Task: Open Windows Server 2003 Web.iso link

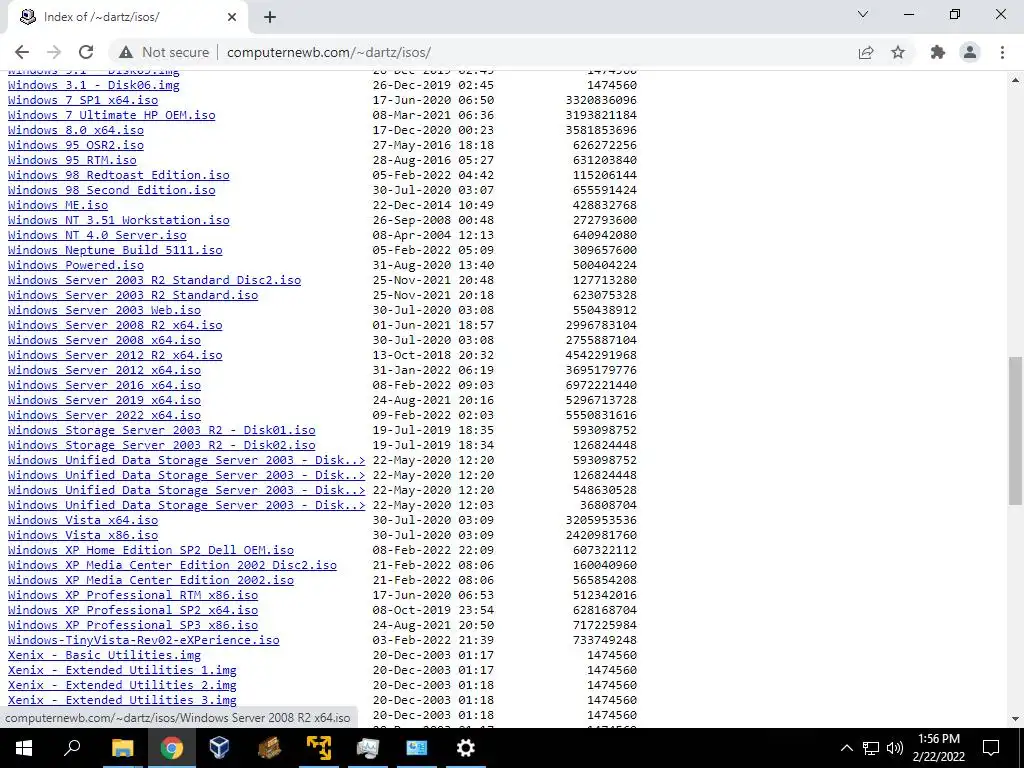Action: (104, 310)
